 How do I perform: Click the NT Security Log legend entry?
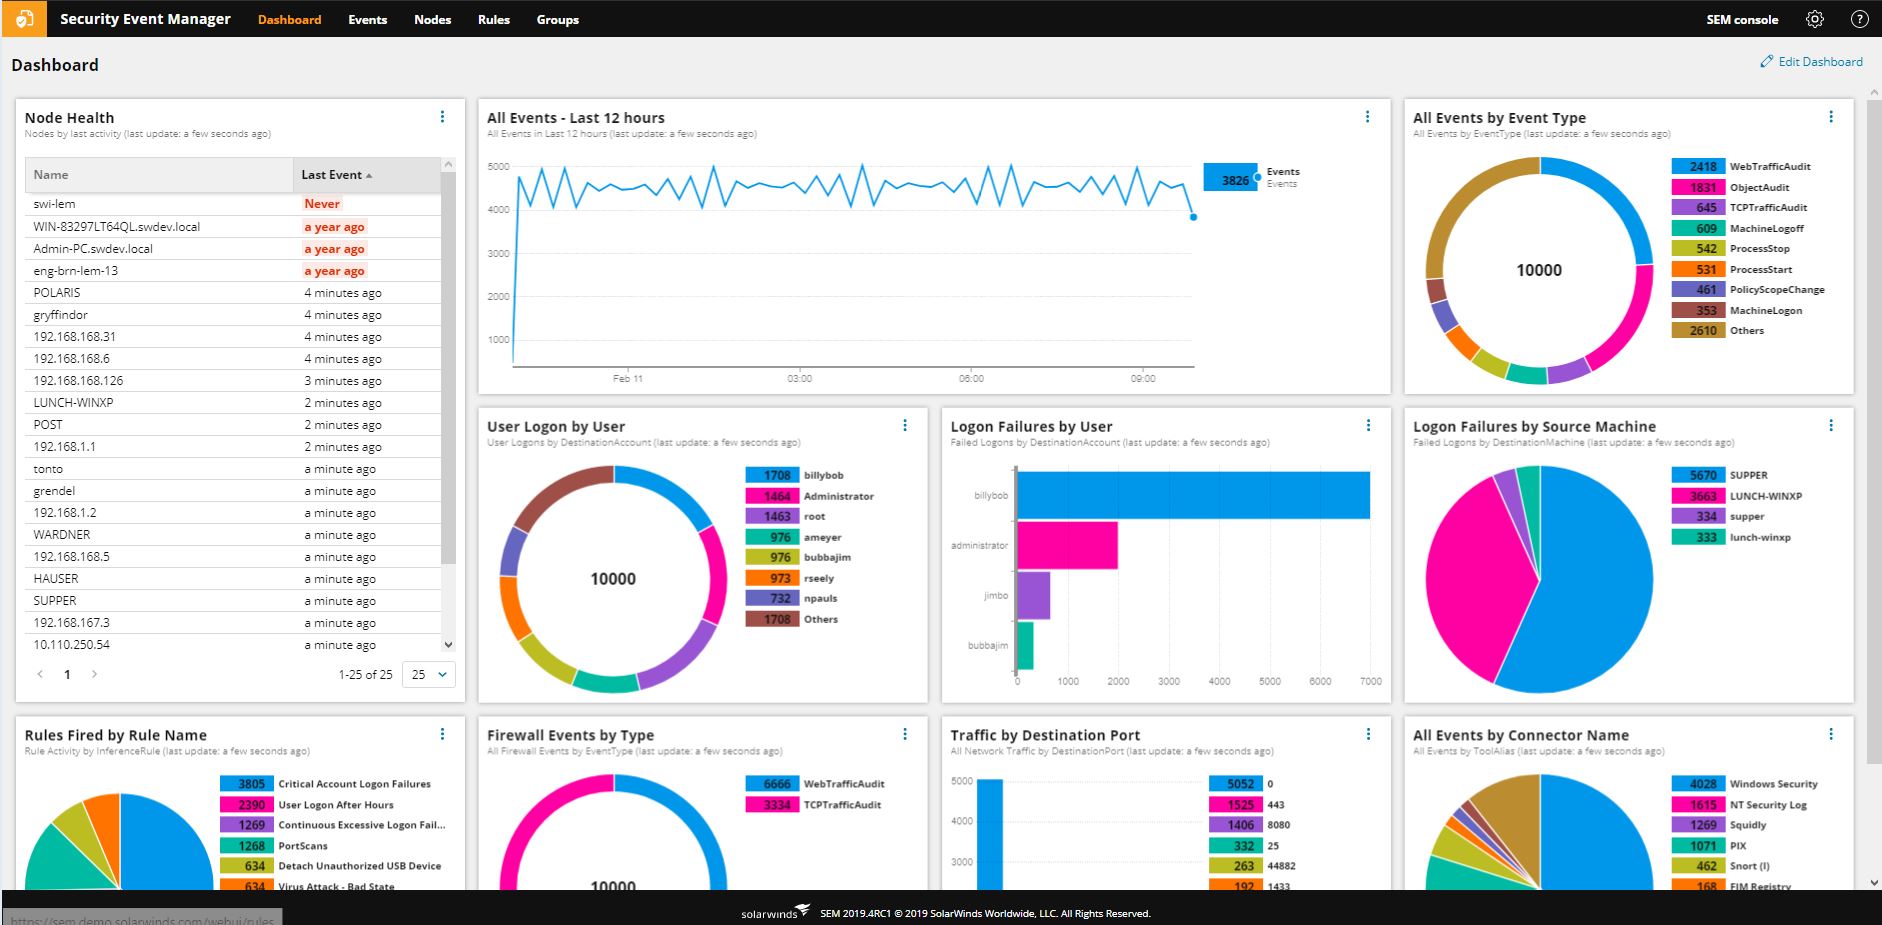tap(1740, 805)
